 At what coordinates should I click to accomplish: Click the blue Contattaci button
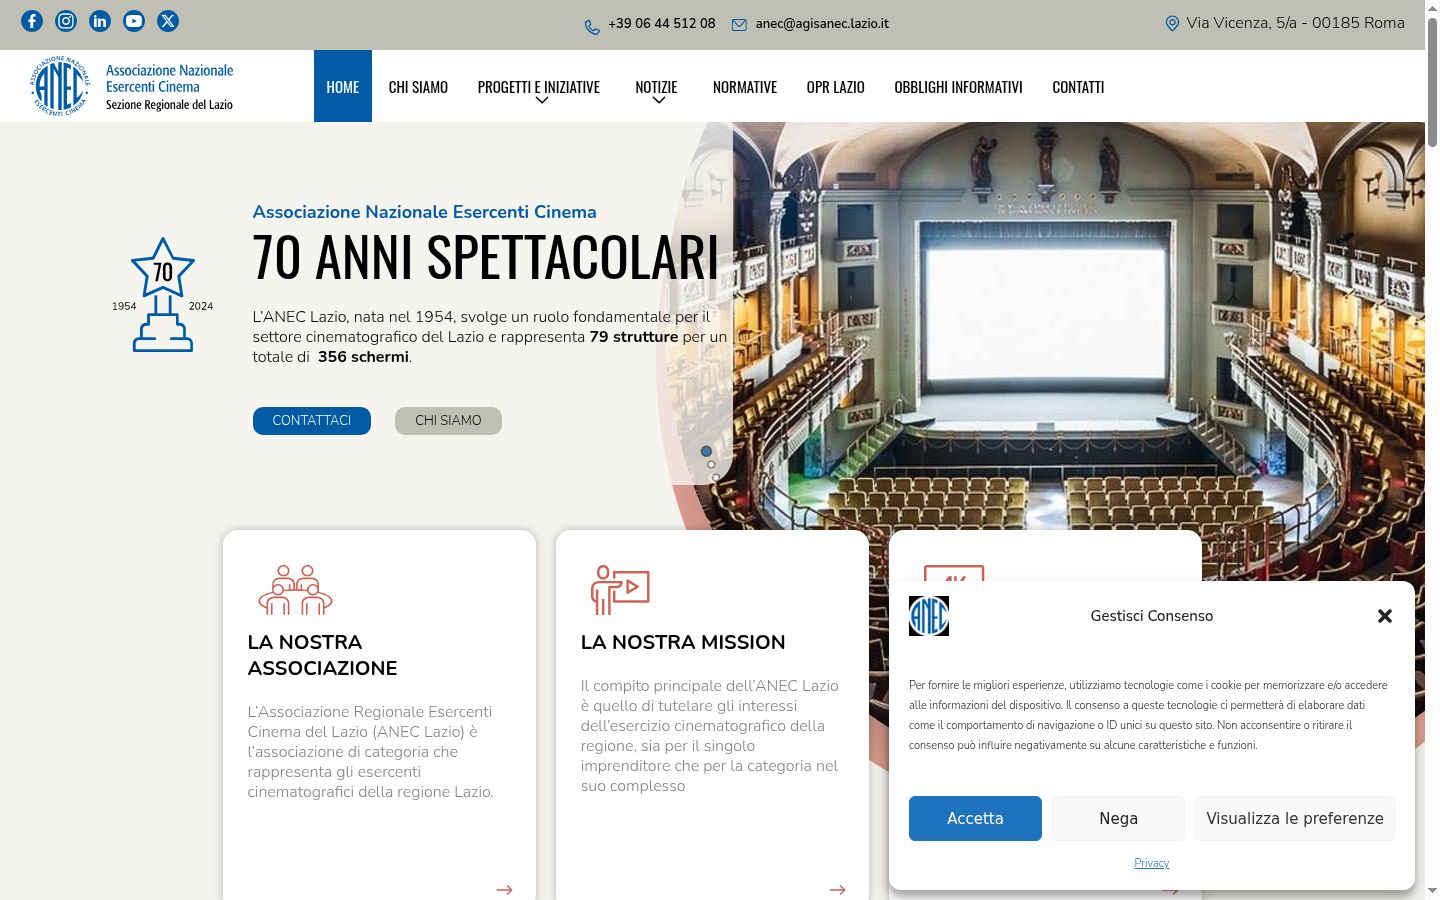point(312,421)
